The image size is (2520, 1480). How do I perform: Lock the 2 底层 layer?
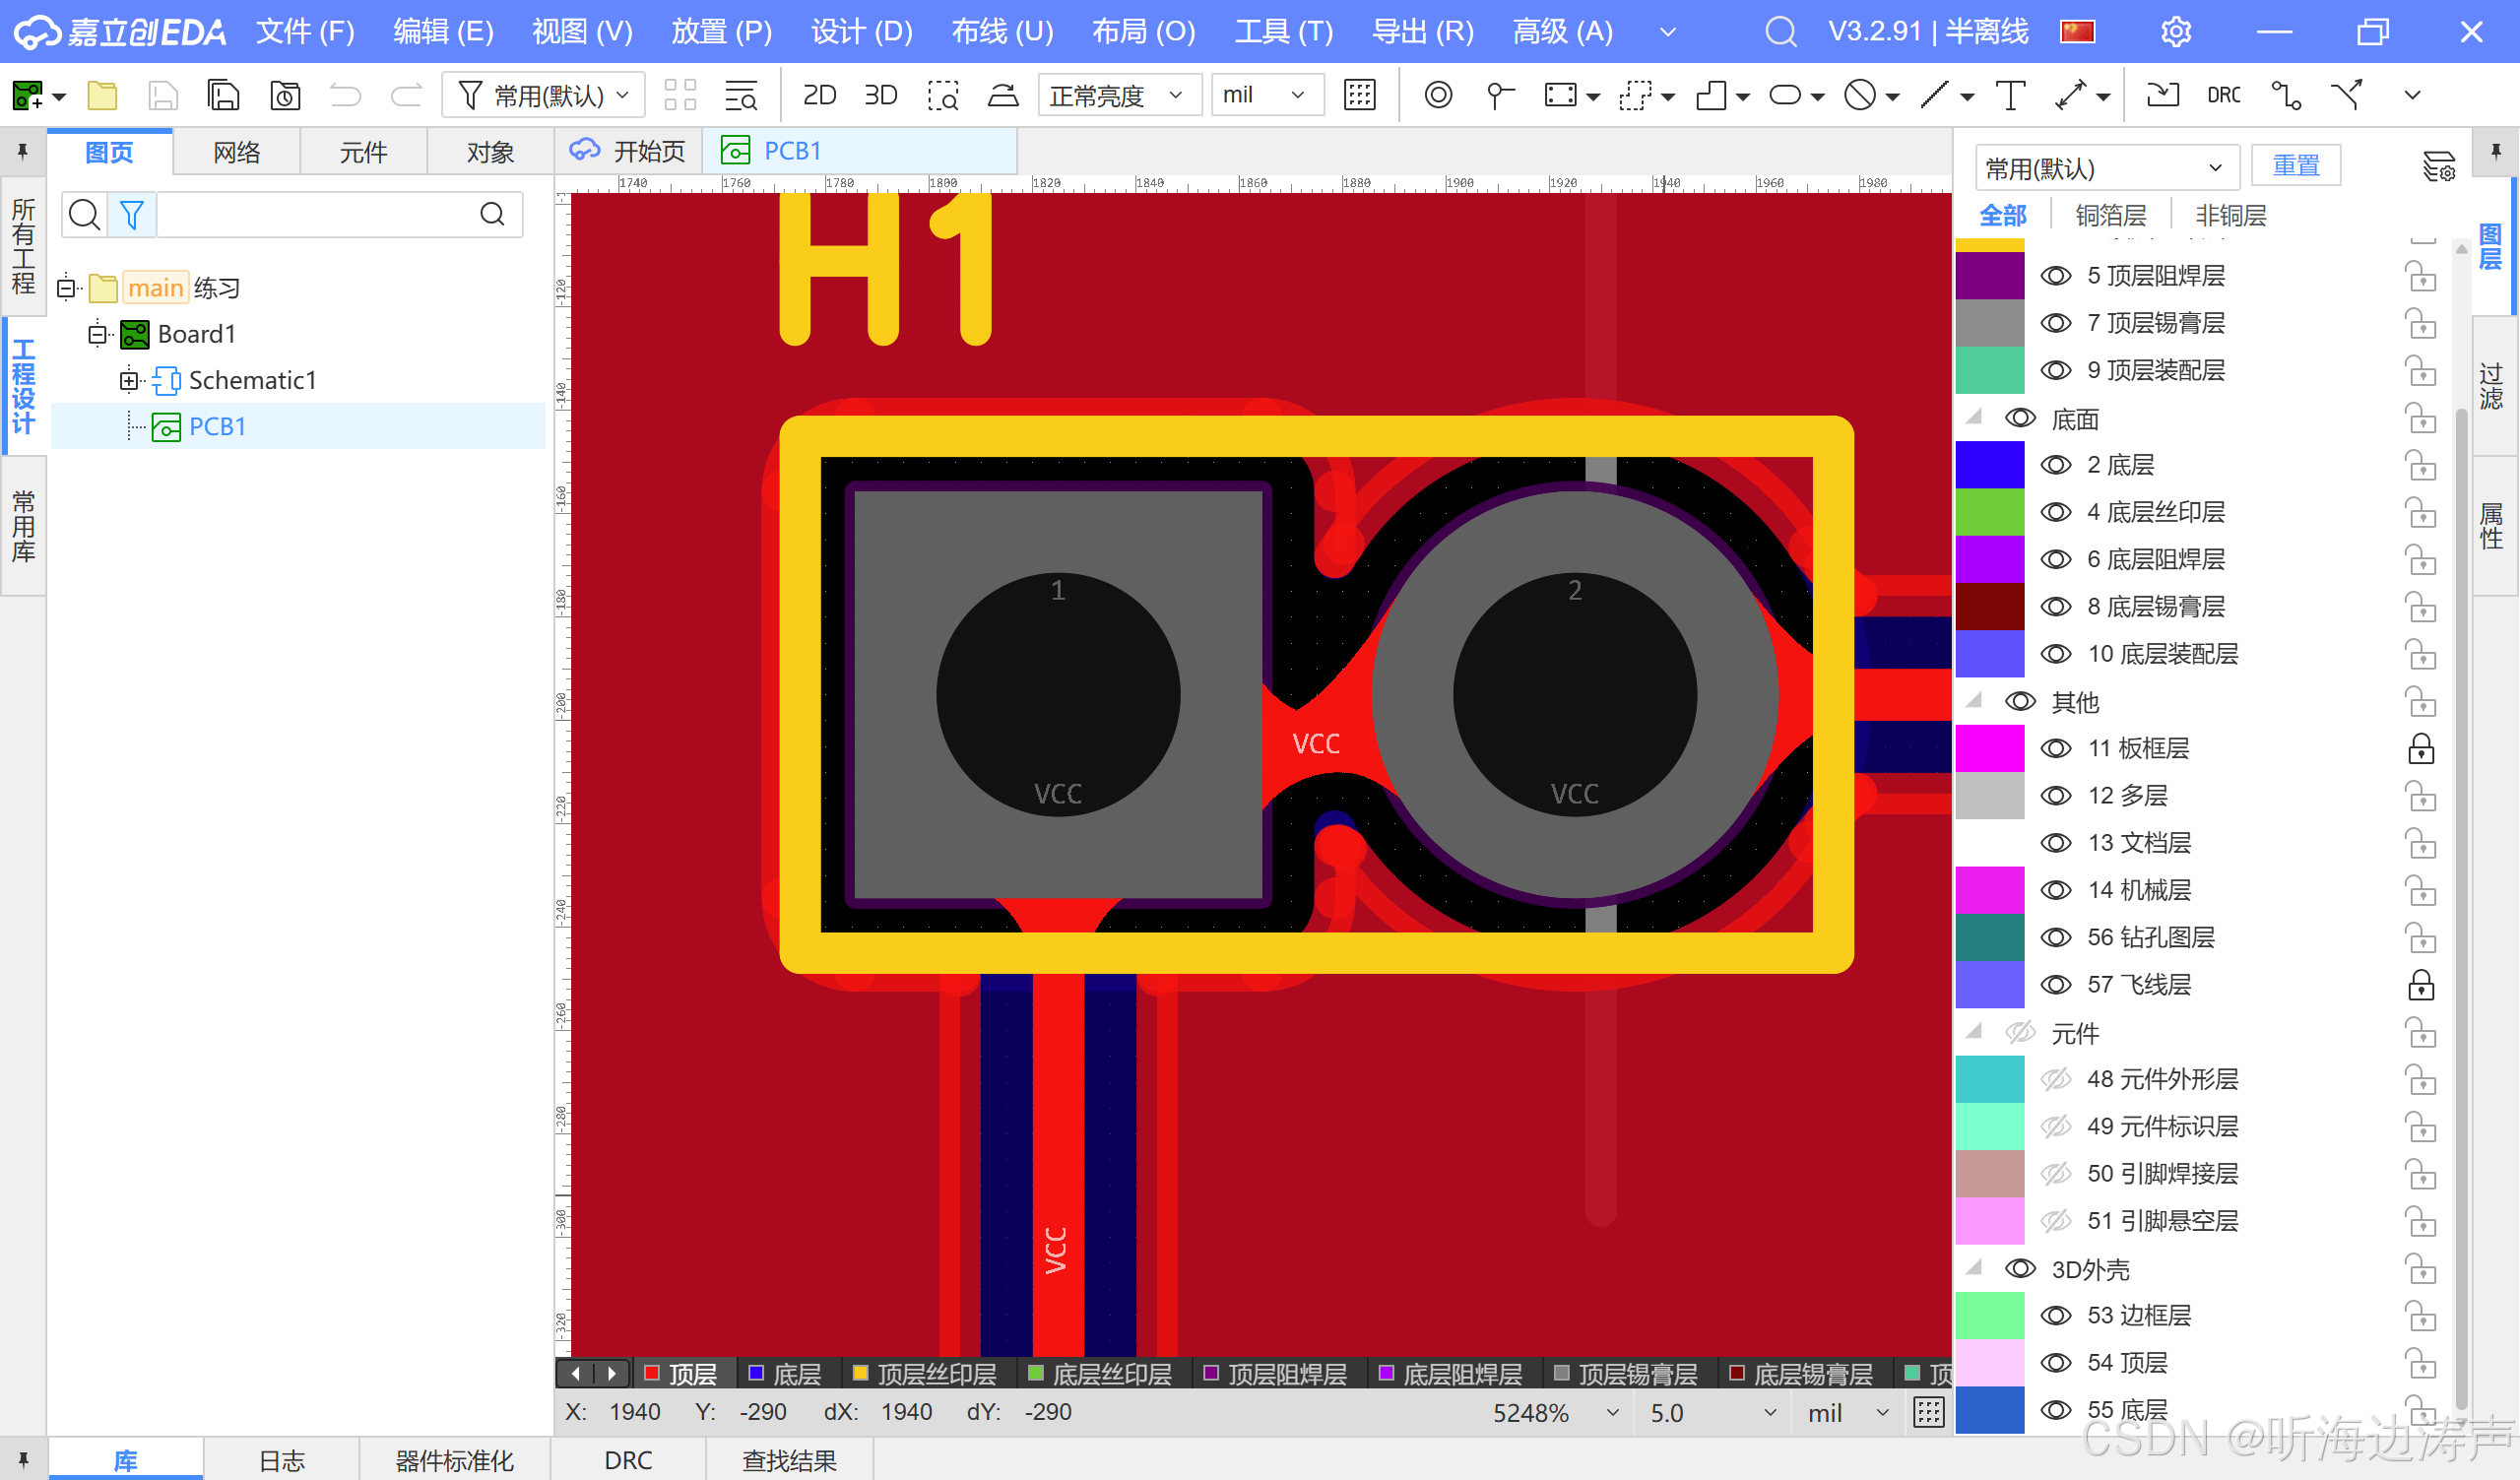click(2421, 466)
